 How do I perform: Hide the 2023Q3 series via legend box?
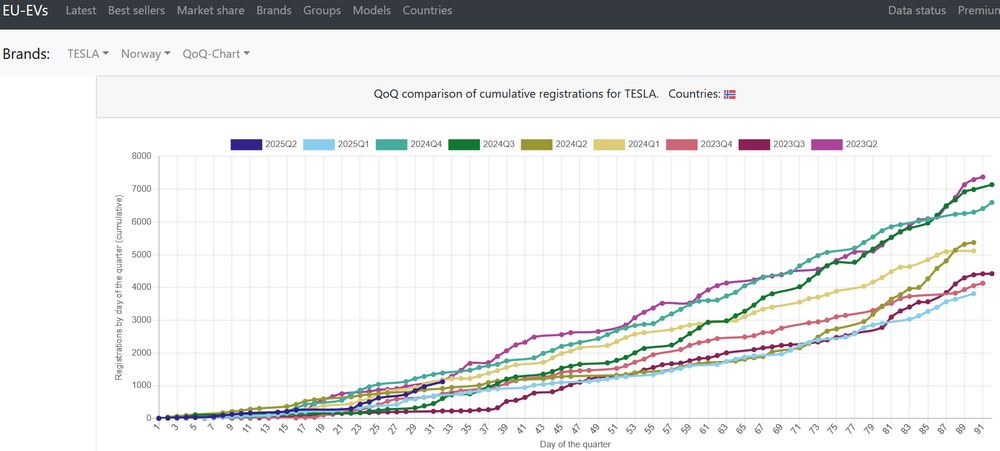point(755,144)
